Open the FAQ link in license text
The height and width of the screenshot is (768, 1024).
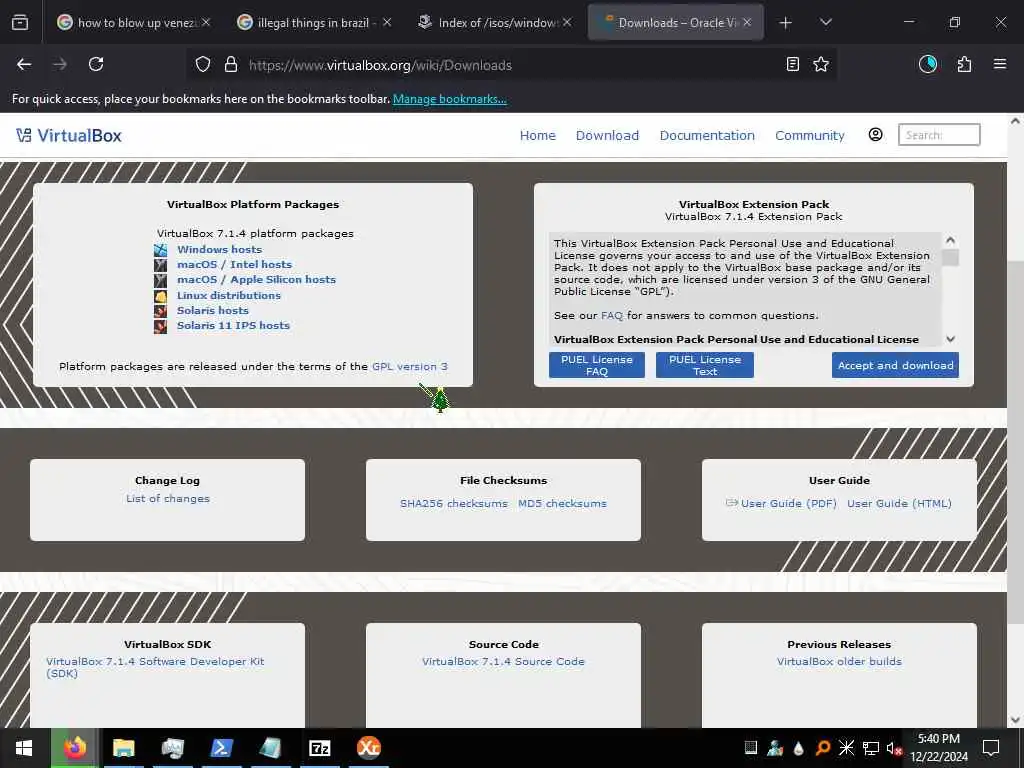pyautogui.click(x=612, y=315)
